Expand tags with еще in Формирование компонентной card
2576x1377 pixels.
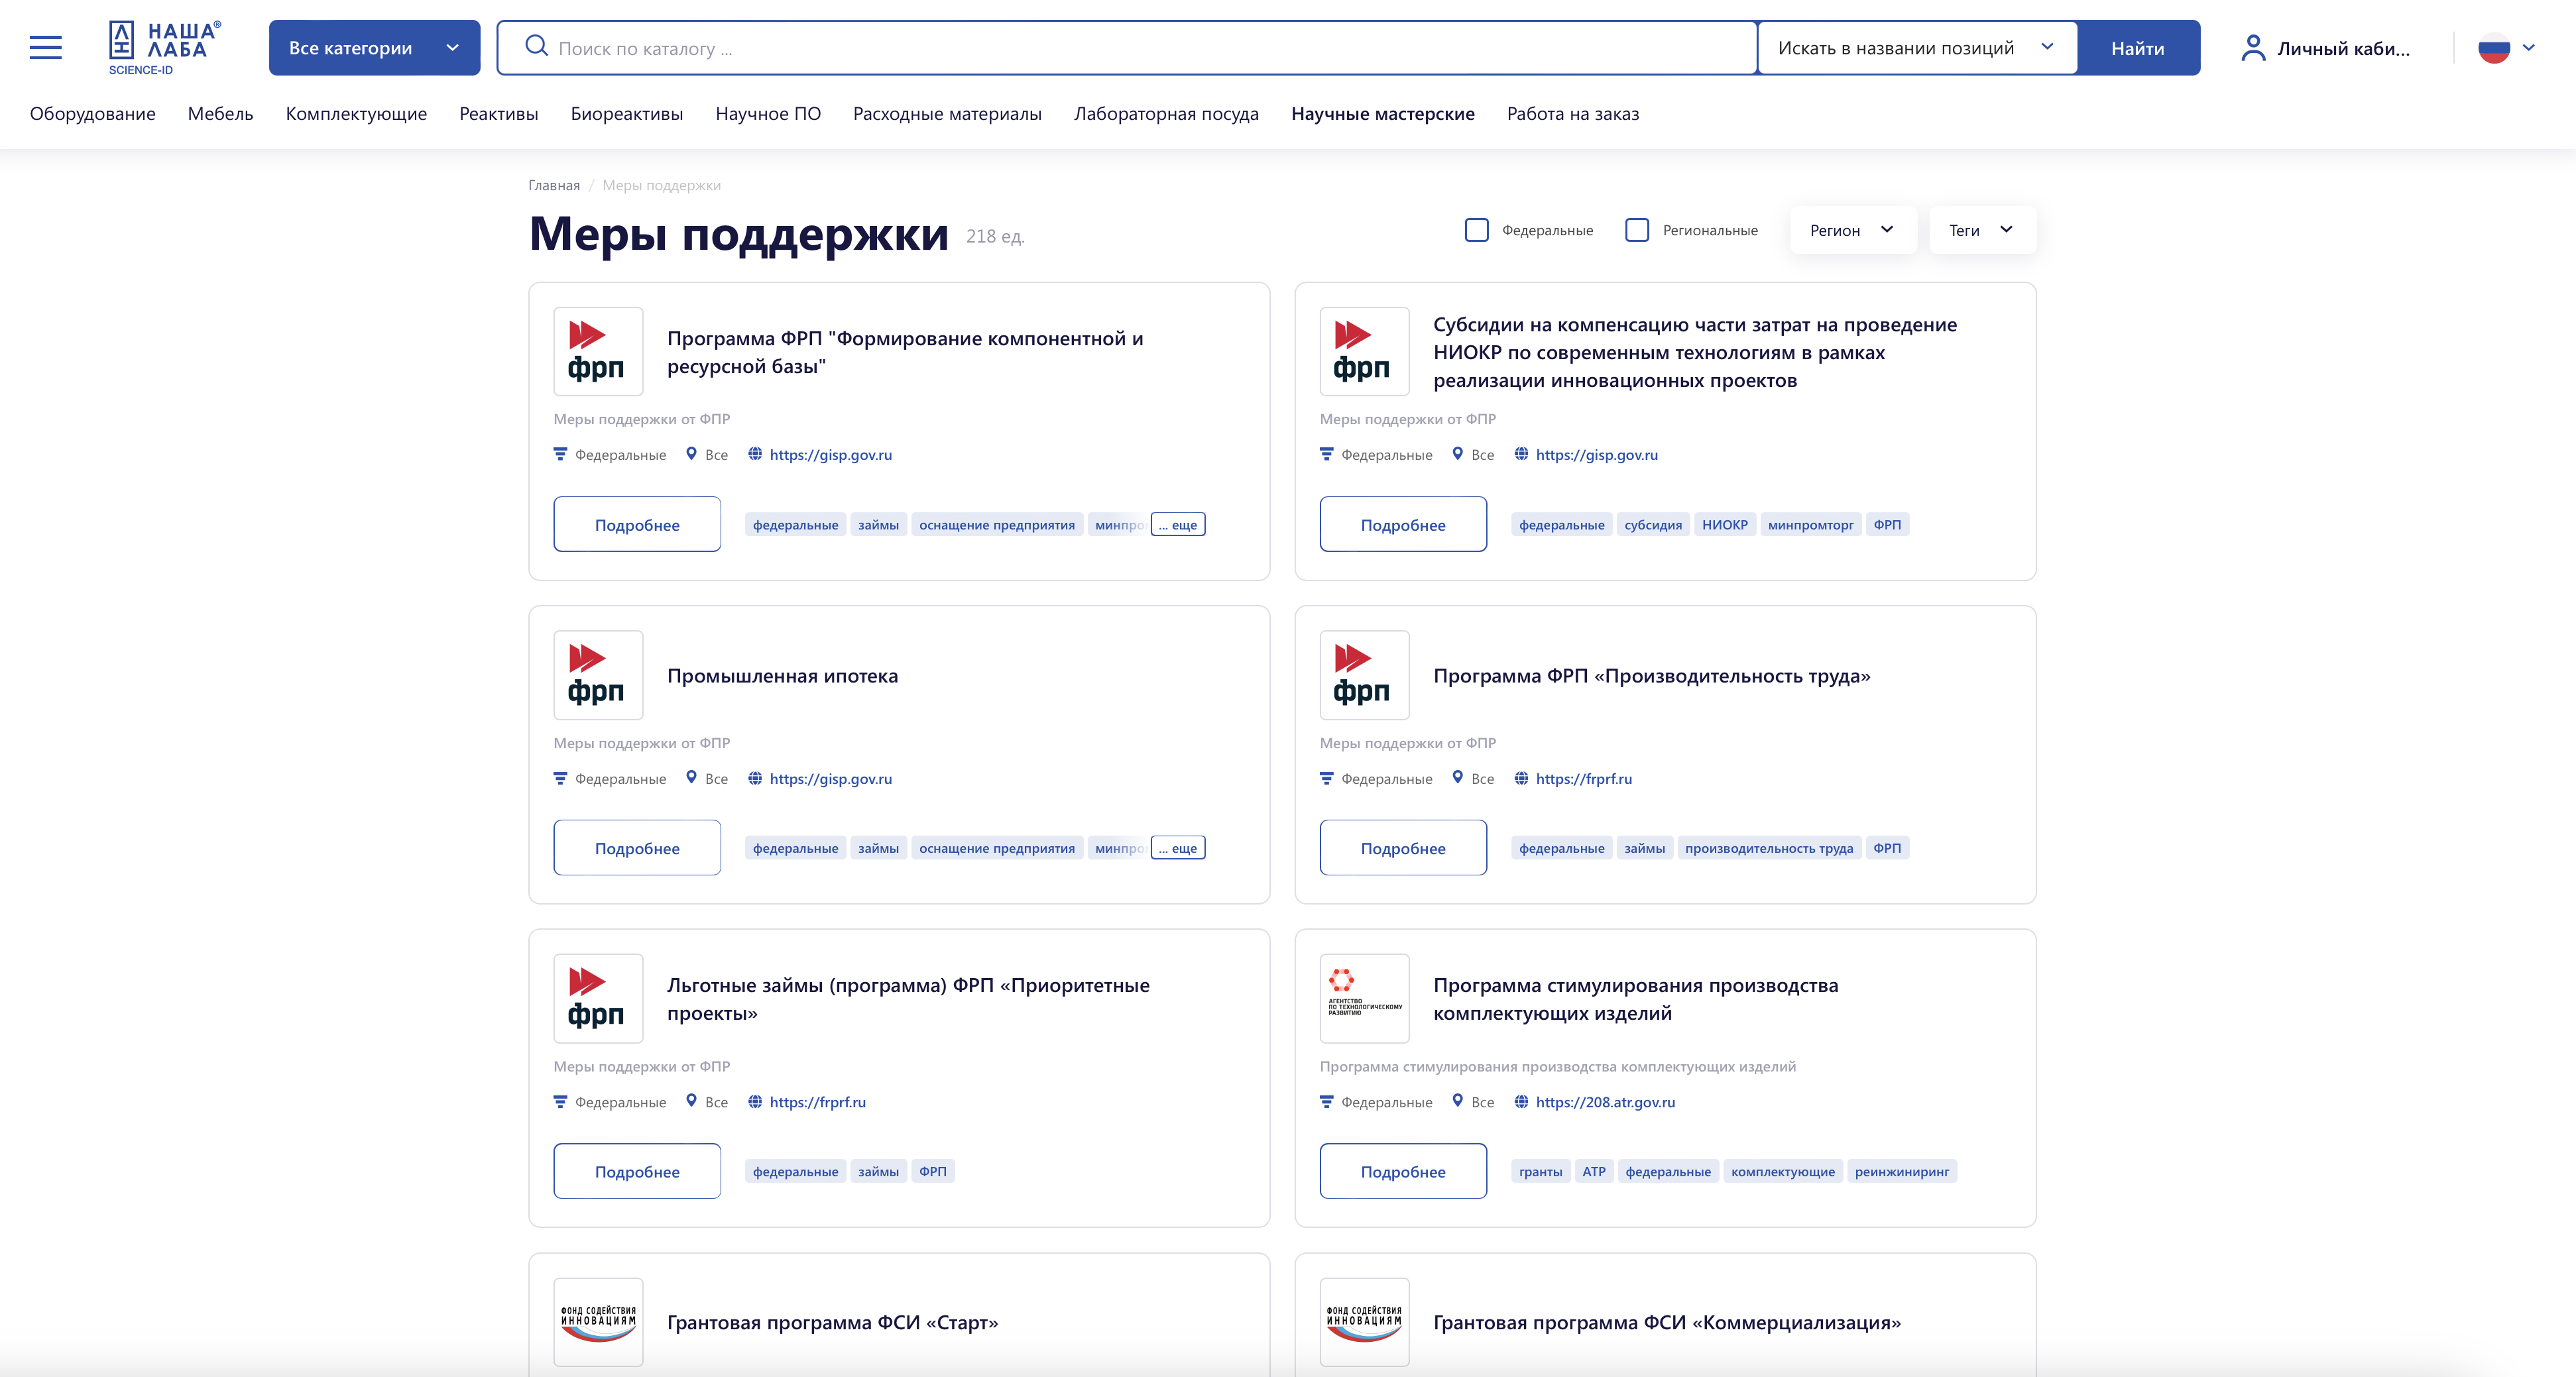tap(1178, 524)
